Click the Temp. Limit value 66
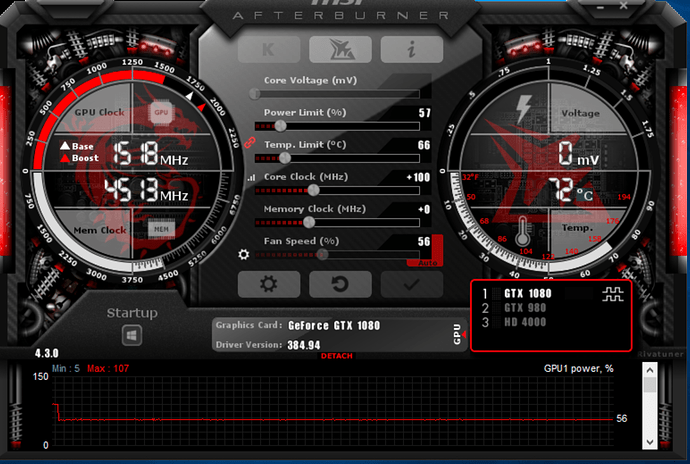Screen dimensions: 690x464 [x=424, y=145]
